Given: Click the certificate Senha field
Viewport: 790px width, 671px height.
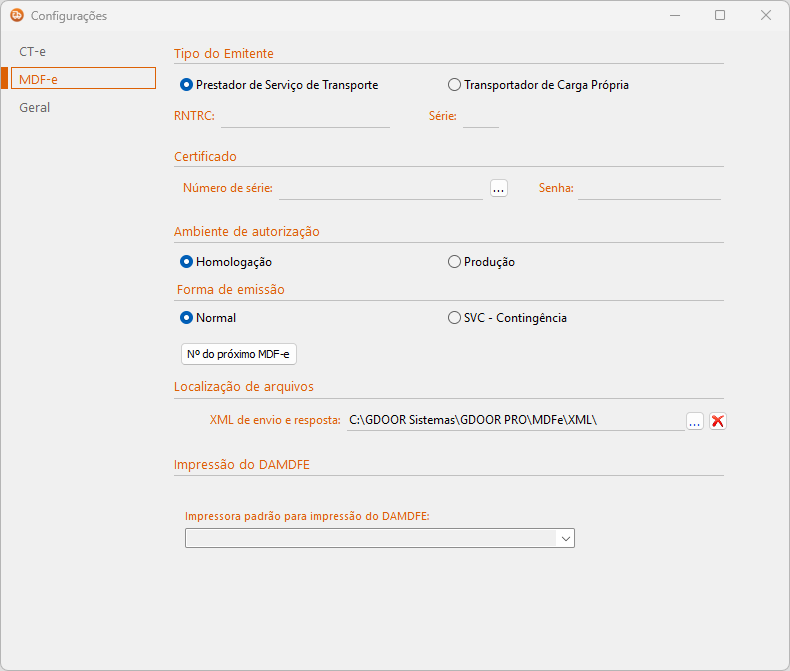Looking at the screenshot, I should (649, 188).
